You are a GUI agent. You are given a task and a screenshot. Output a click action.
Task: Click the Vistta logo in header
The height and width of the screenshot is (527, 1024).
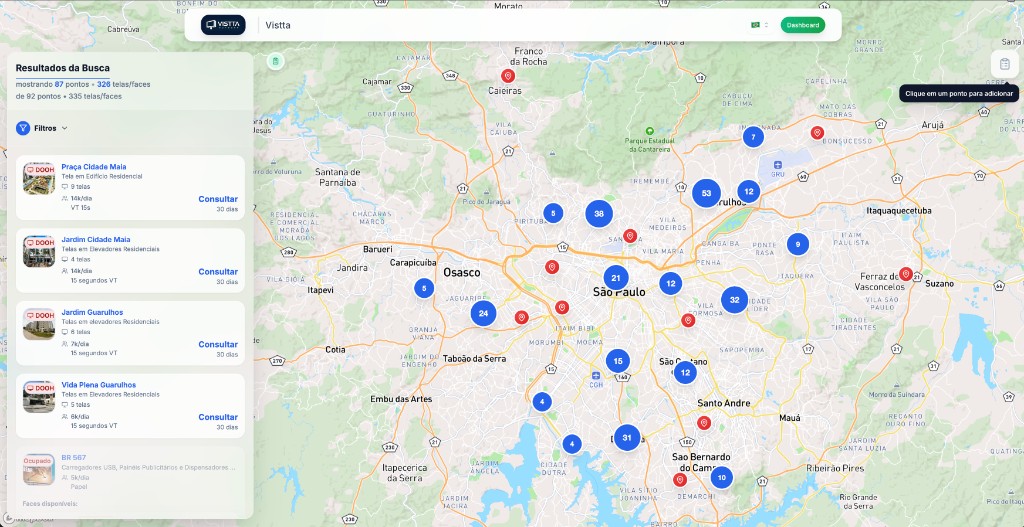pos(223,25)
